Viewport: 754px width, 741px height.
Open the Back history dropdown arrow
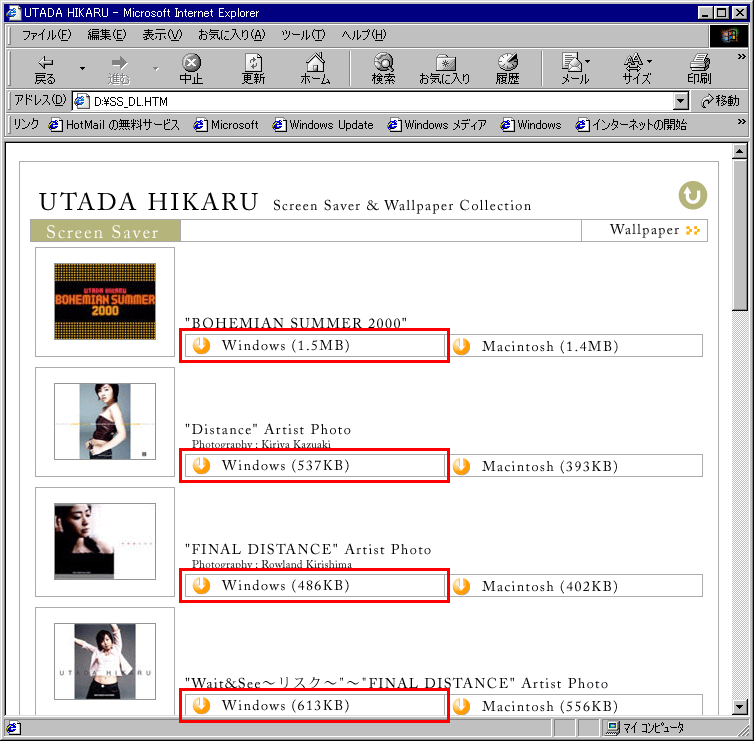[x=82, y=69]
